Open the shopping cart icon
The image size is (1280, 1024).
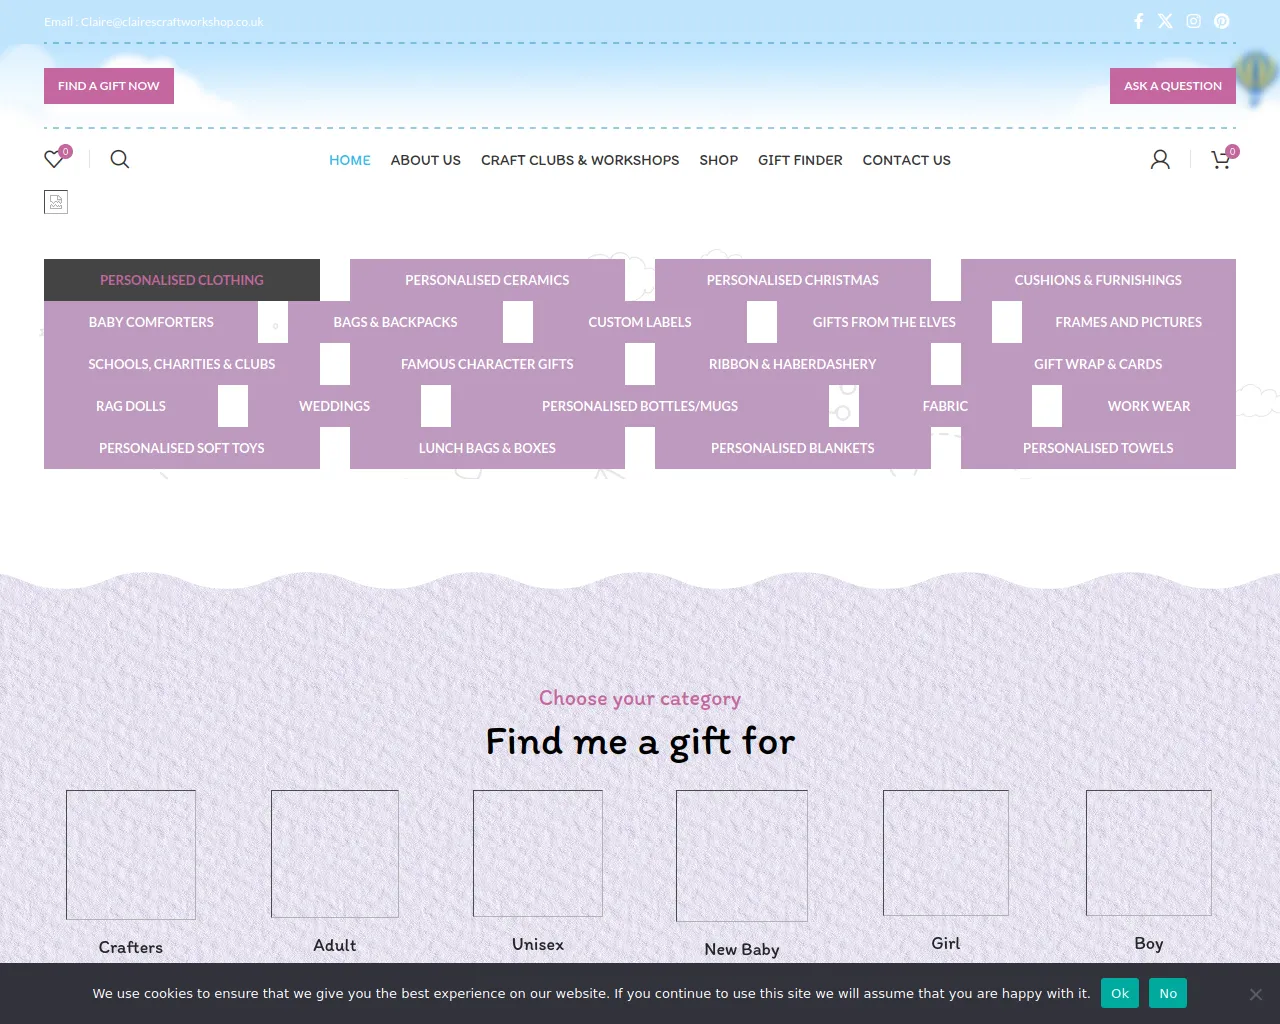click(x=1221, y=159)
